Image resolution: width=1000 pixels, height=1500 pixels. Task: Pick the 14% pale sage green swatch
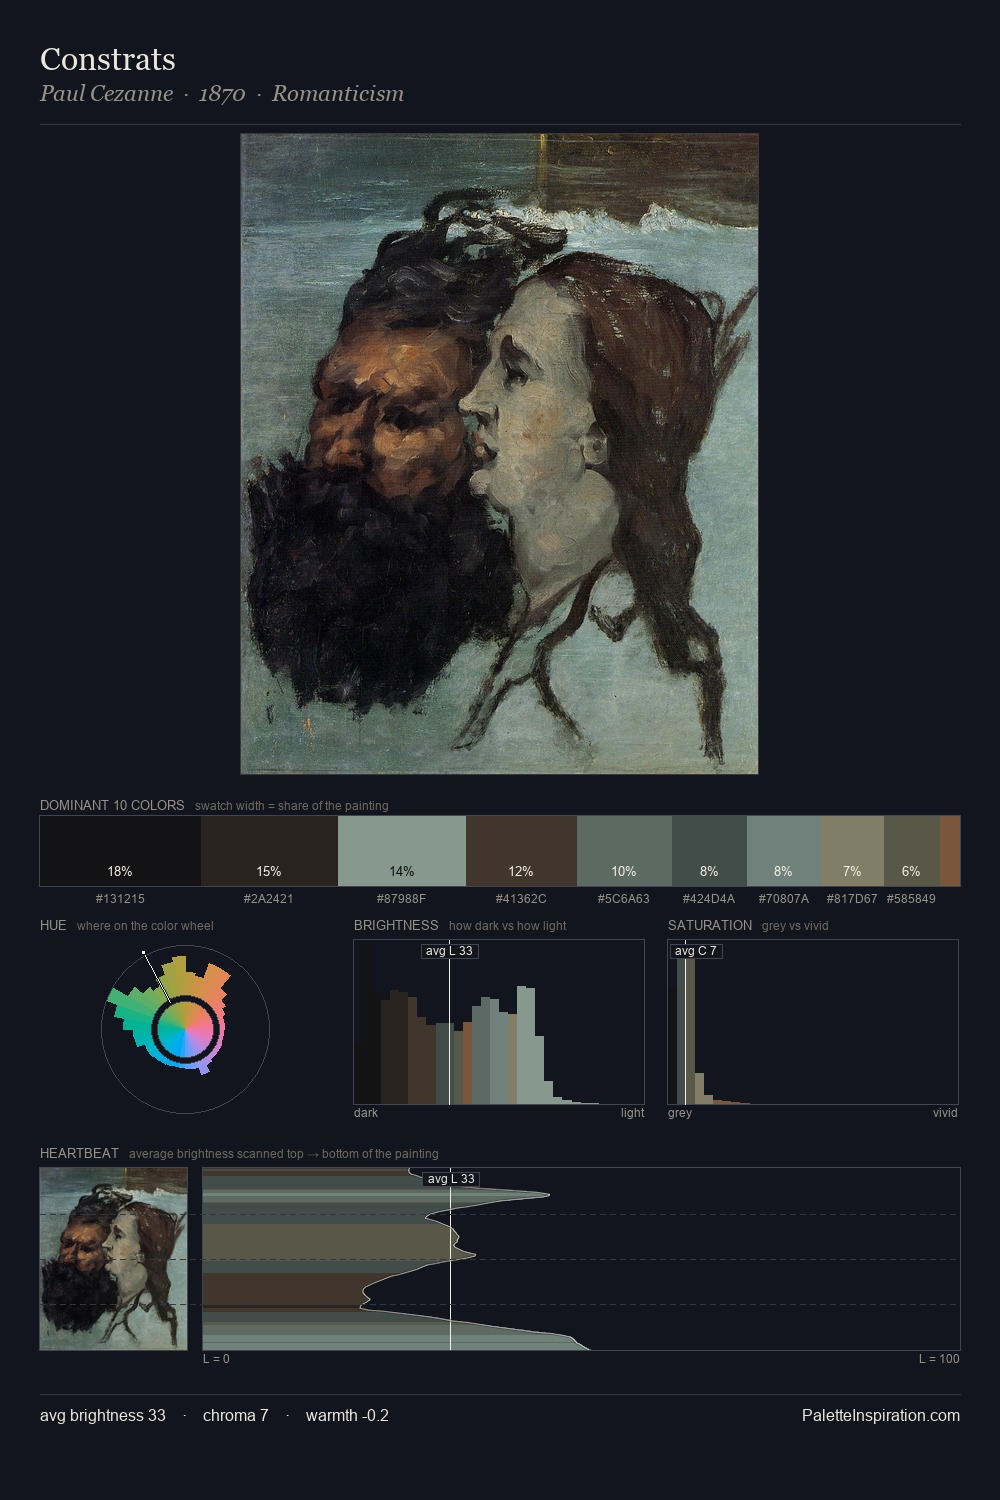(402, 851)
